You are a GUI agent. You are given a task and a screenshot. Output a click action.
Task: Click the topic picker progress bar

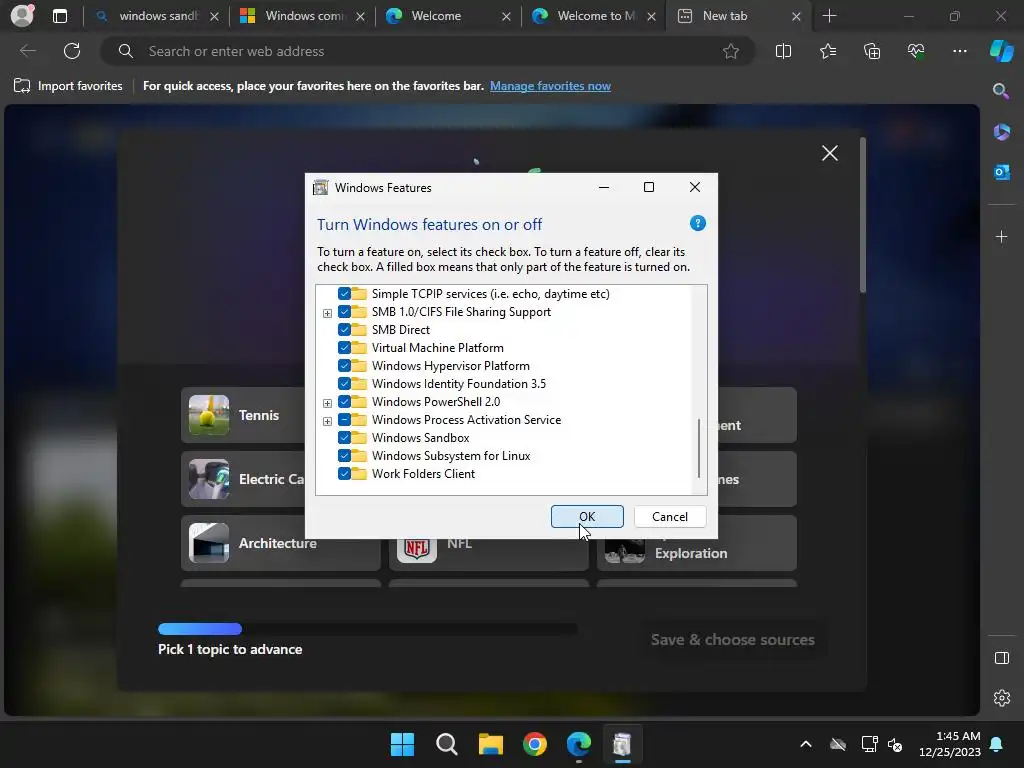(368, 629)
